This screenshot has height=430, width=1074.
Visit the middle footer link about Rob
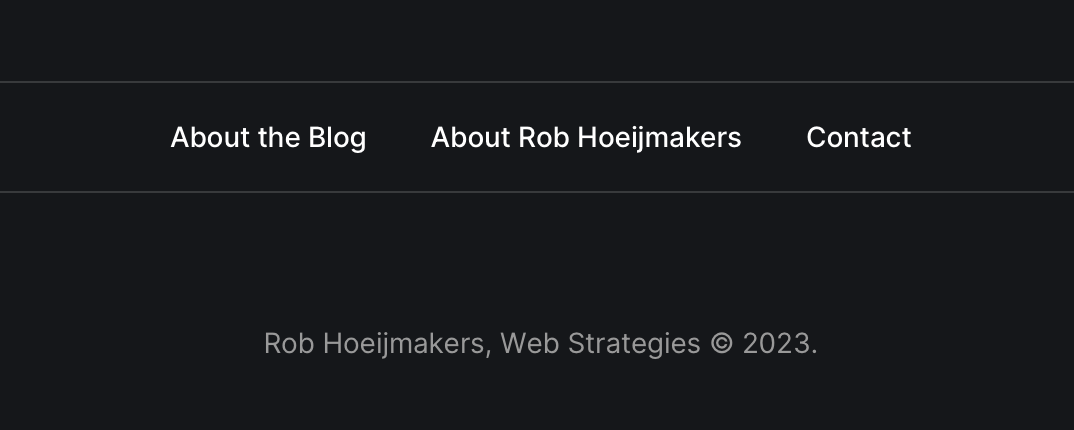pos(586,137)
